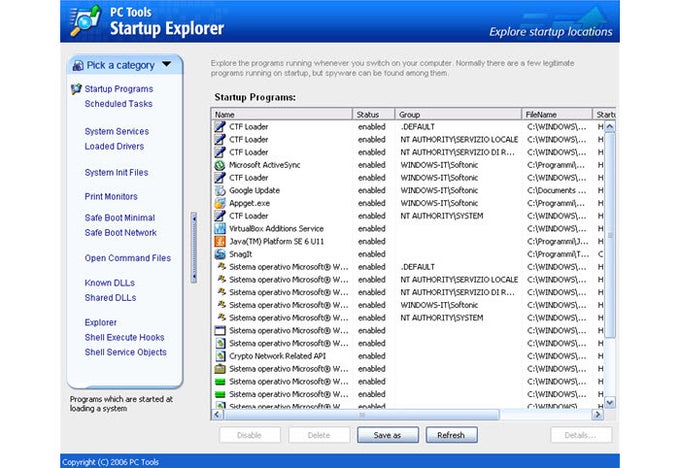Click CTF Loader icon in SERVIZIO LOCALE row

220,140
